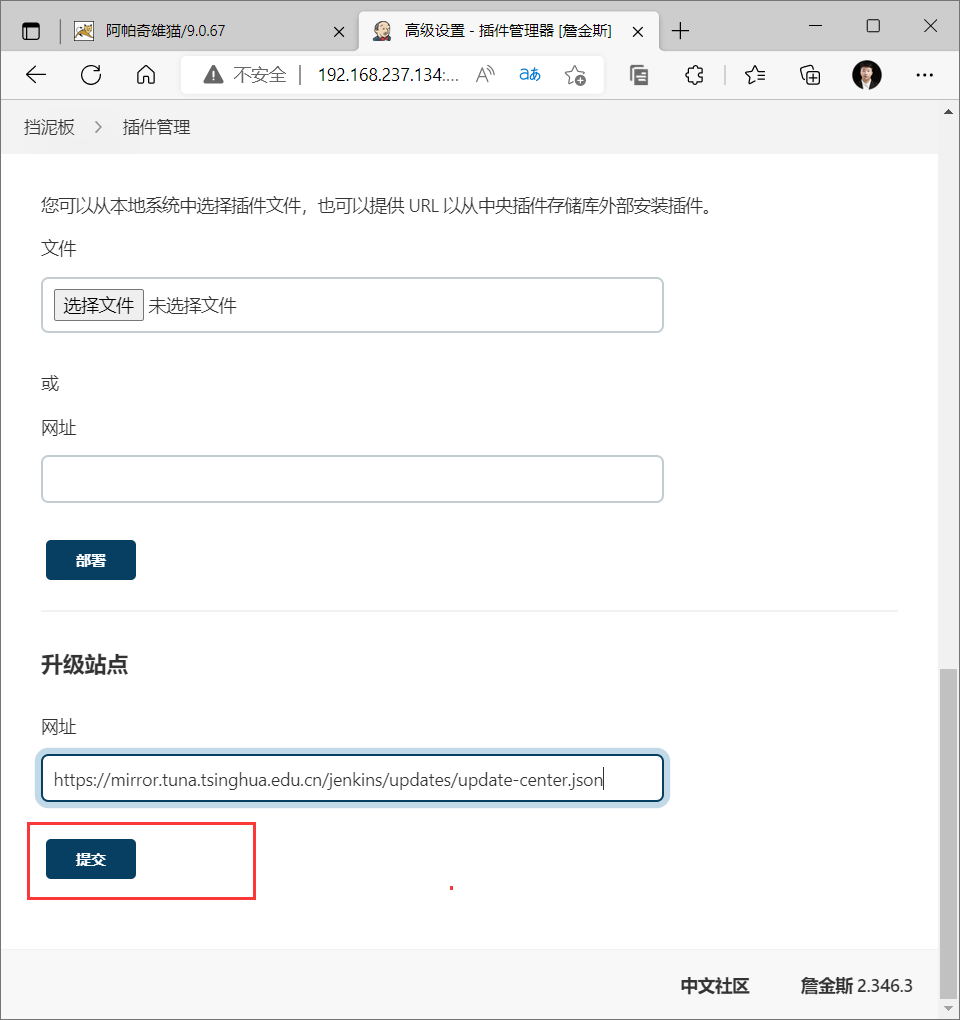Click the translate page icon
The height and width of the screenshot is (1020, 960).
529,75
